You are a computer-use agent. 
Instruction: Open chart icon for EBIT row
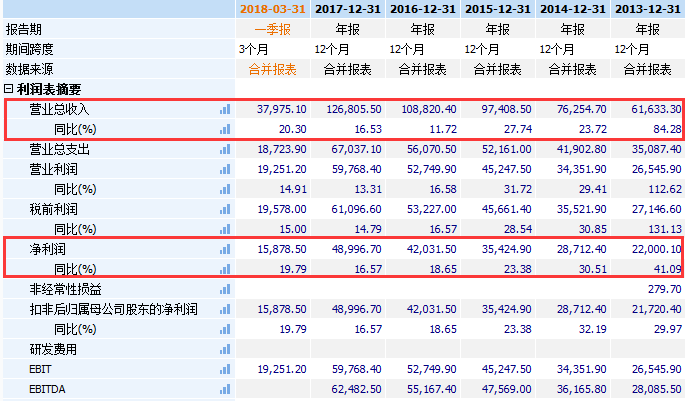[x=225, y=370]
